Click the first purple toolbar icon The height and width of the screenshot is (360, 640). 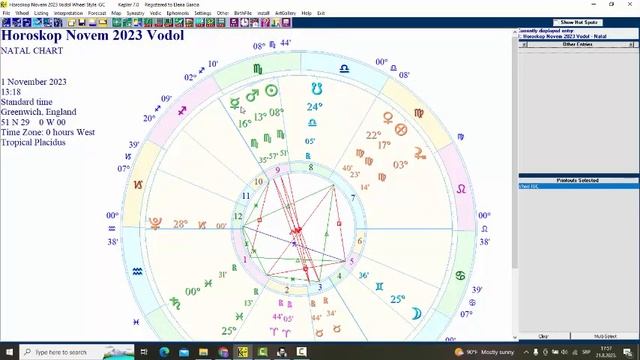pyautogui.click(x=234, y=22)
